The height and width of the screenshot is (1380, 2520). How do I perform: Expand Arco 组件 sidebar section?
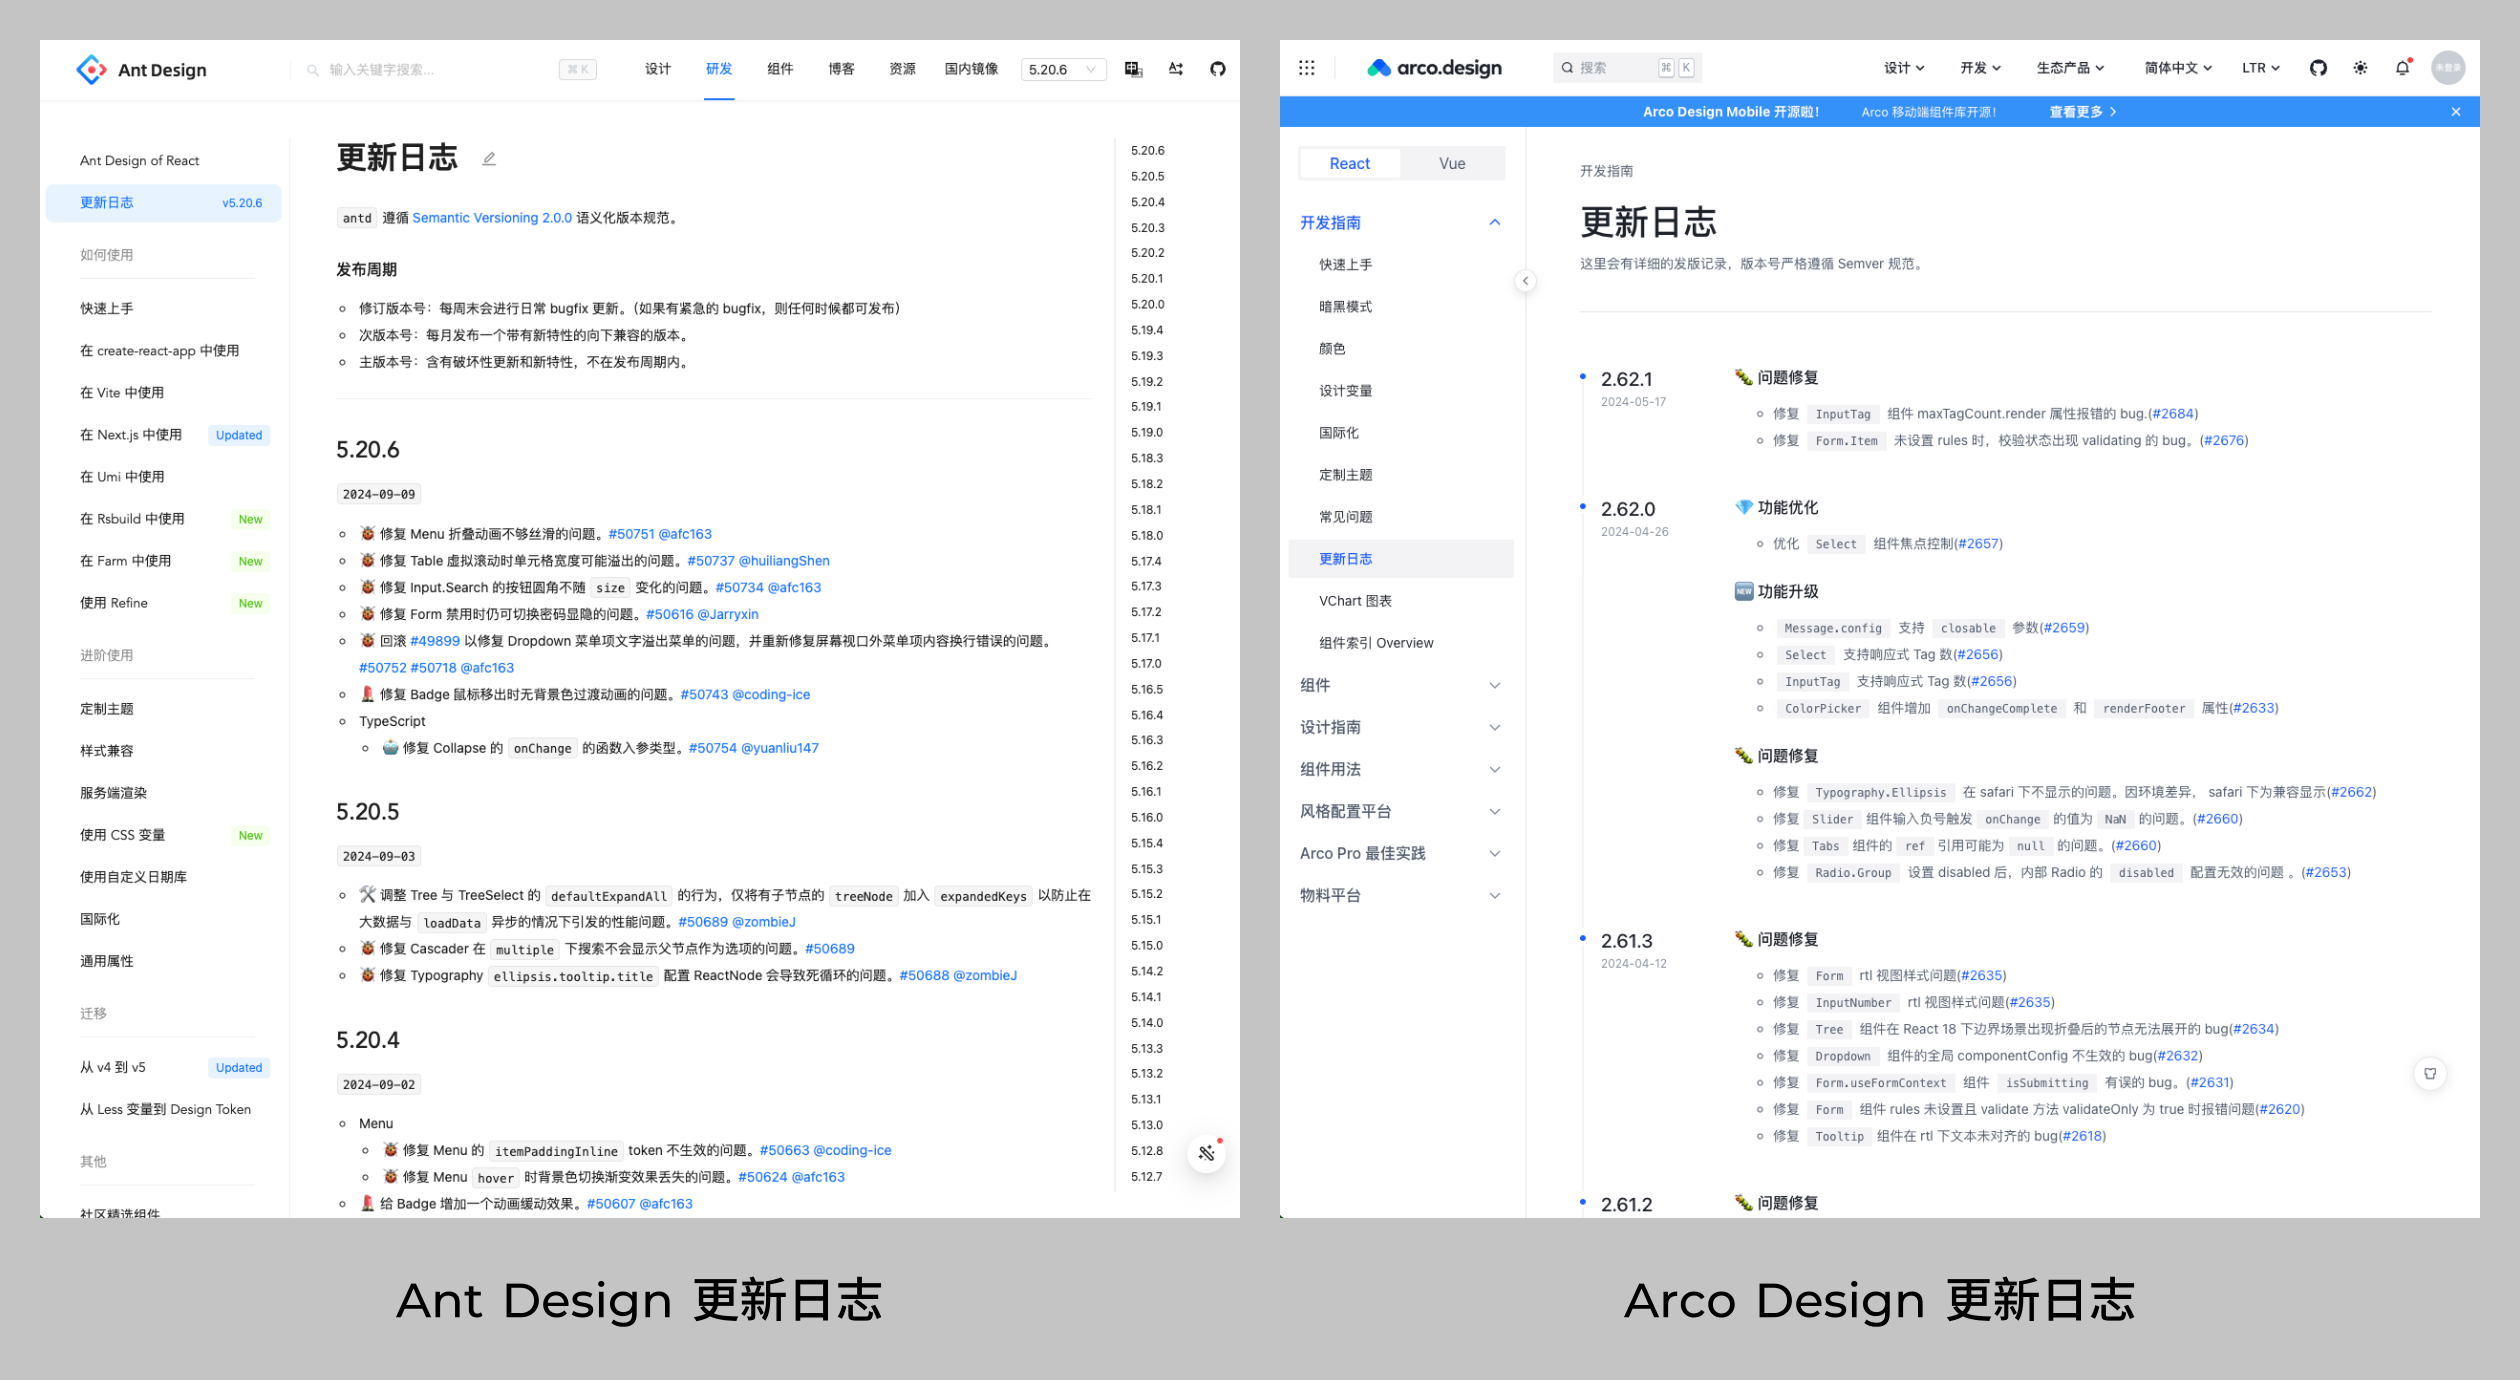(1400, 685)
